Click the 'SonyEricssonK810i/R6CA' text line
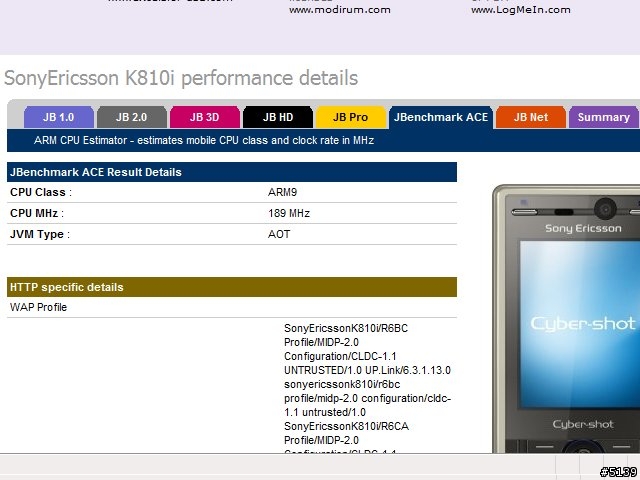The image size is (640, 480). 347,427
